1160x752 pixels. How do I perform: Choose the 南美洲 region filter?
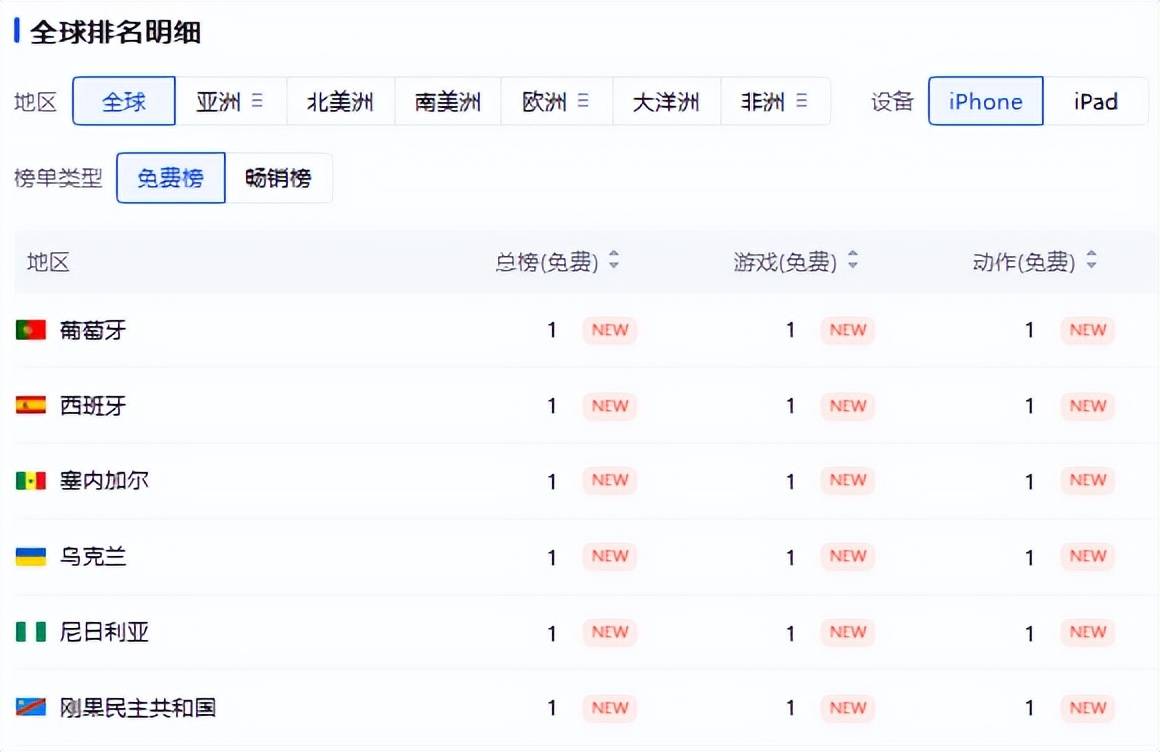[x=448, y=101]
